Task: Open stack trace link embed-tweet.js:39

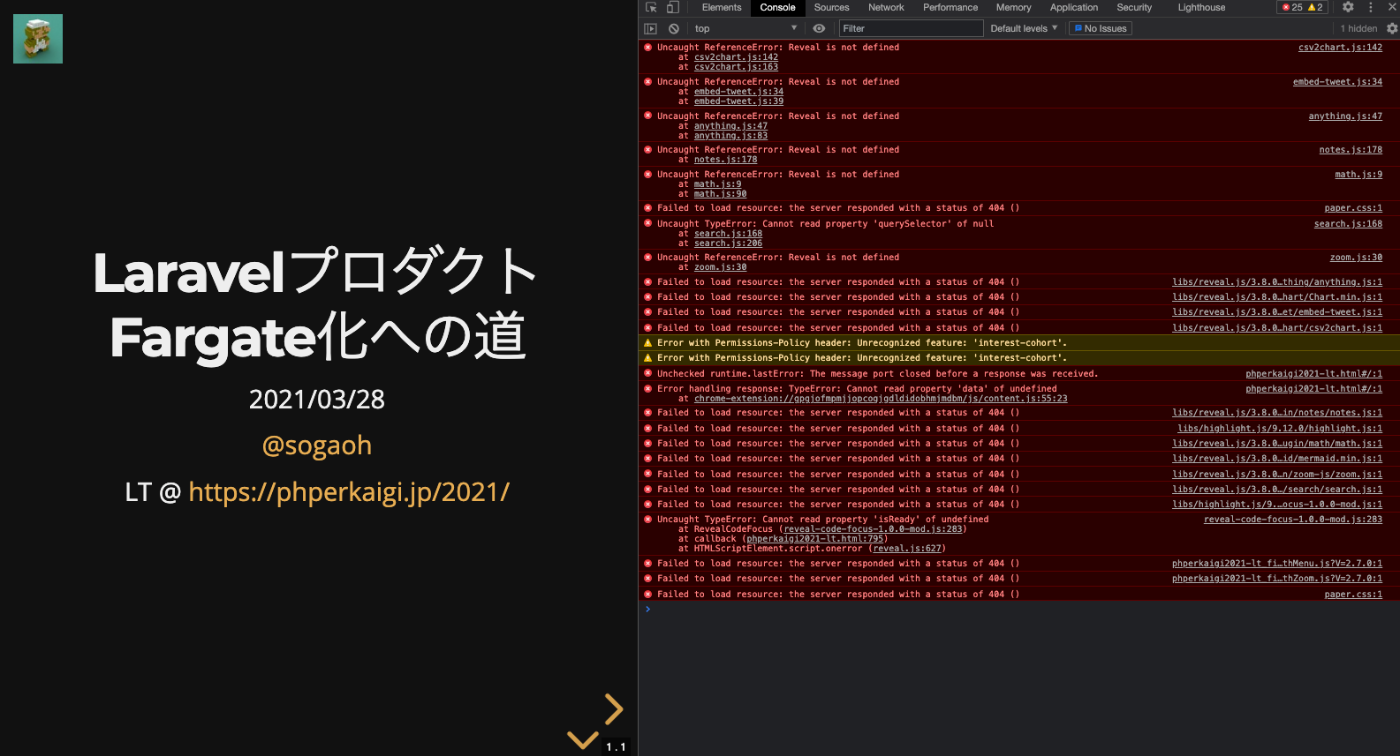Action: point(739,101)
